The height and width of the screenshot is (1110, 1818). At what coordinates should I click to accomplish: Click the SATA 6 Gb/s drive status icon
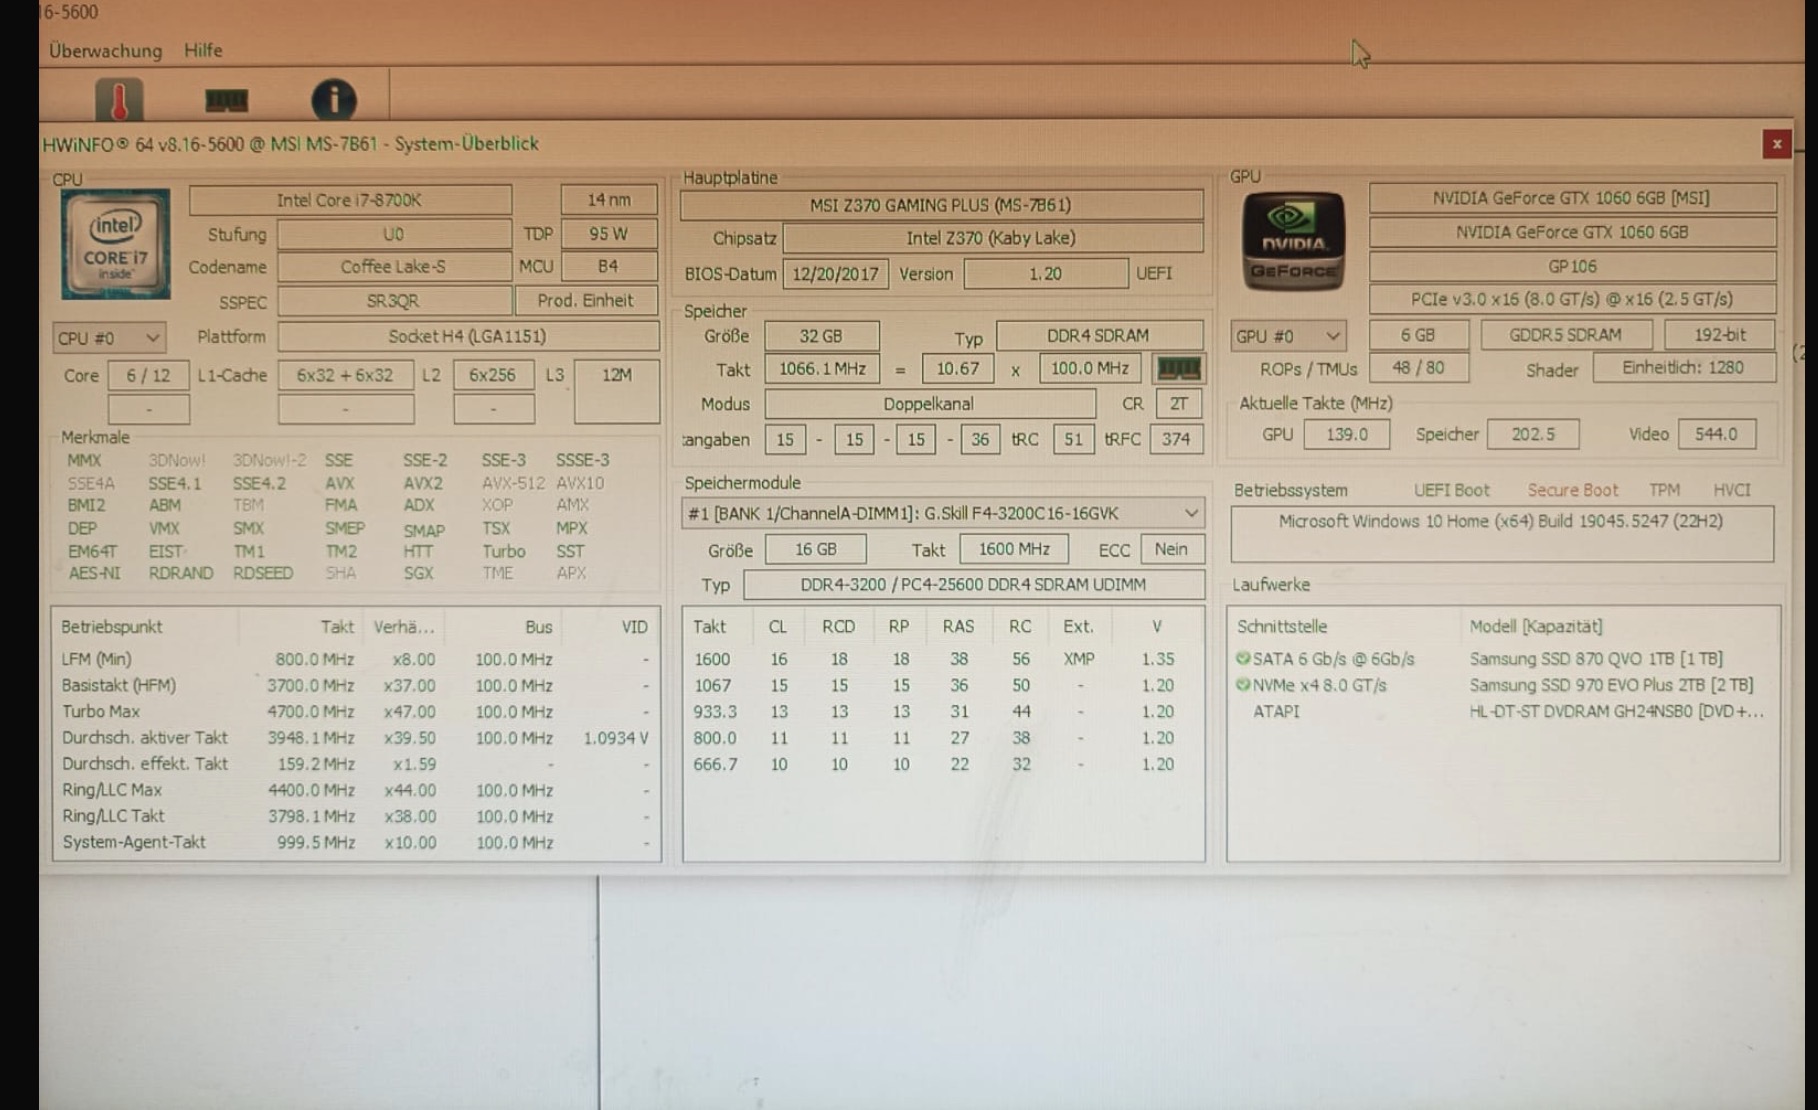tap(1243, 658)
